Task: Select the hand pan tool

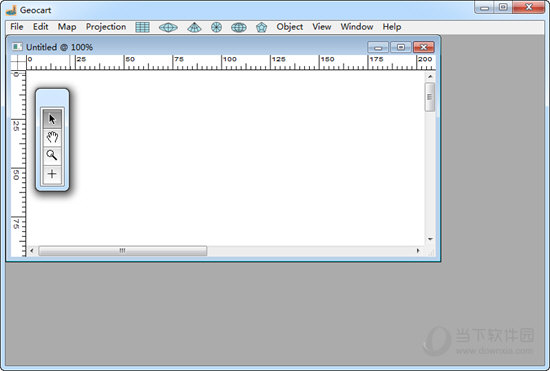Action: click(x=52, y=137)
